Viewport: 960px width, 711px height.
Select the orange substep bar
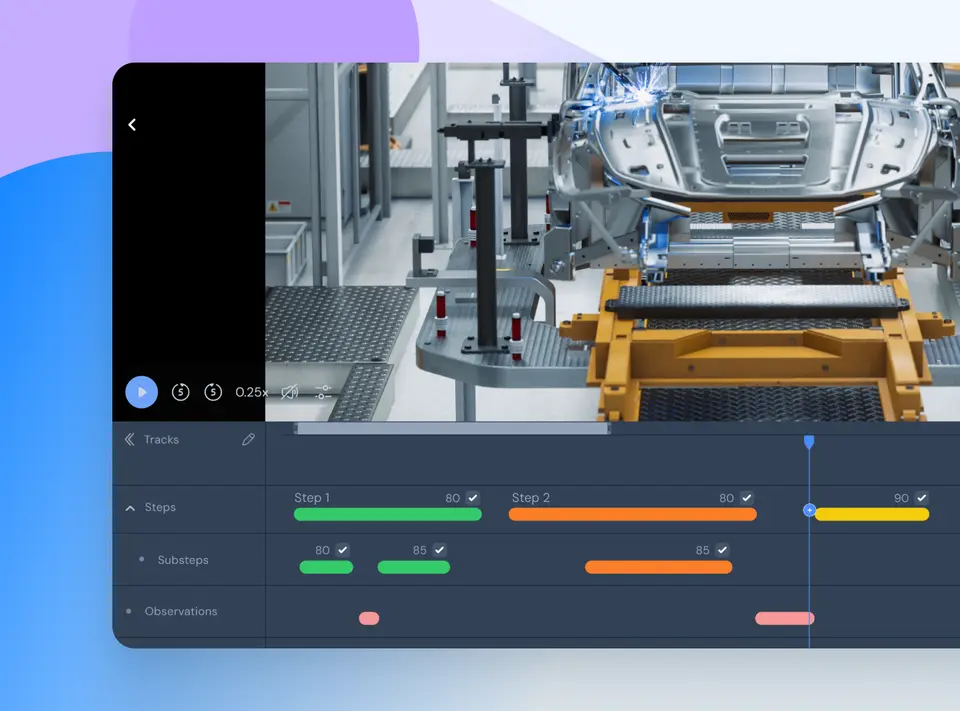click(x=659, y=567)
